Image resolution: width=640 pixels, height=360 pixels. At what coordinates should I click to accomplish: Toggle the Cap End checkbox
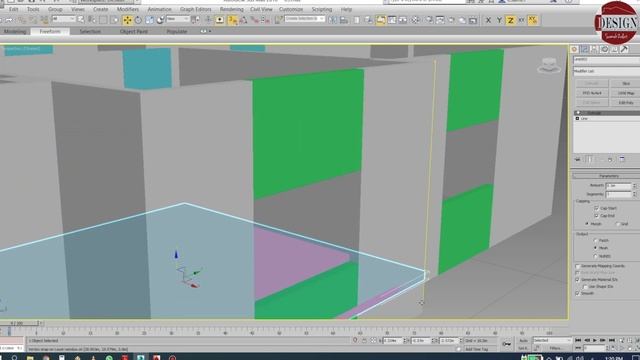coord(596,216)
